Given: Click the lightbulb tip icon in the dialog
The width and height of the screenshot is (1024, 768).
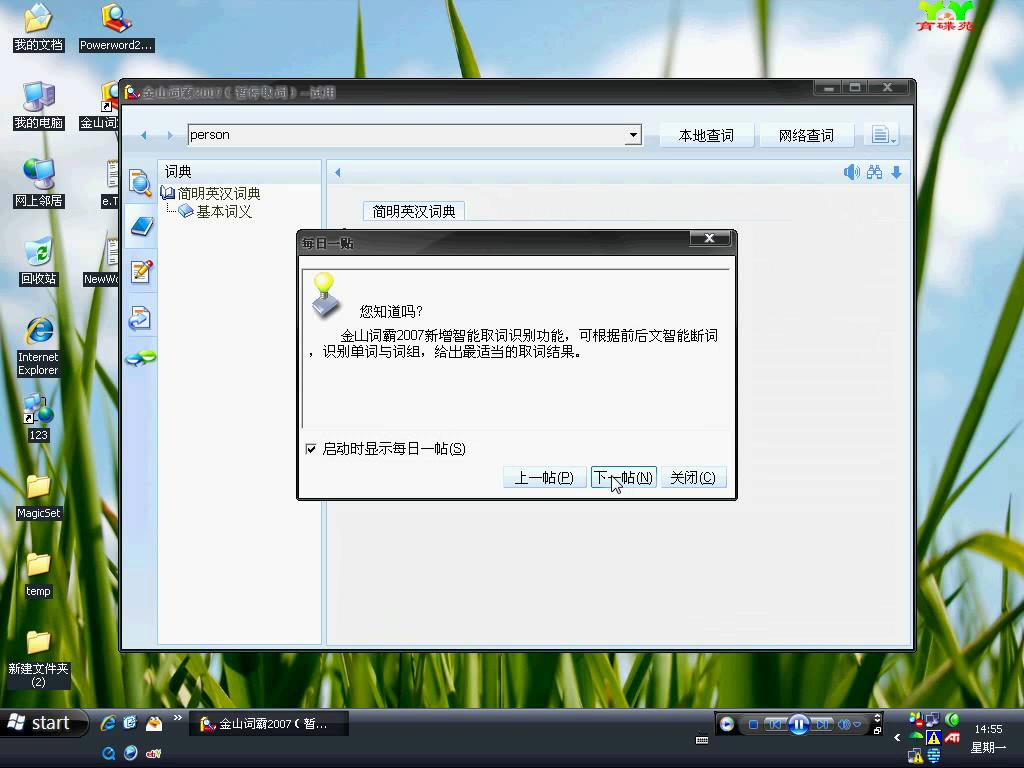Looking at the screenshot, I should pyautogui.click(x=325, y=295).
